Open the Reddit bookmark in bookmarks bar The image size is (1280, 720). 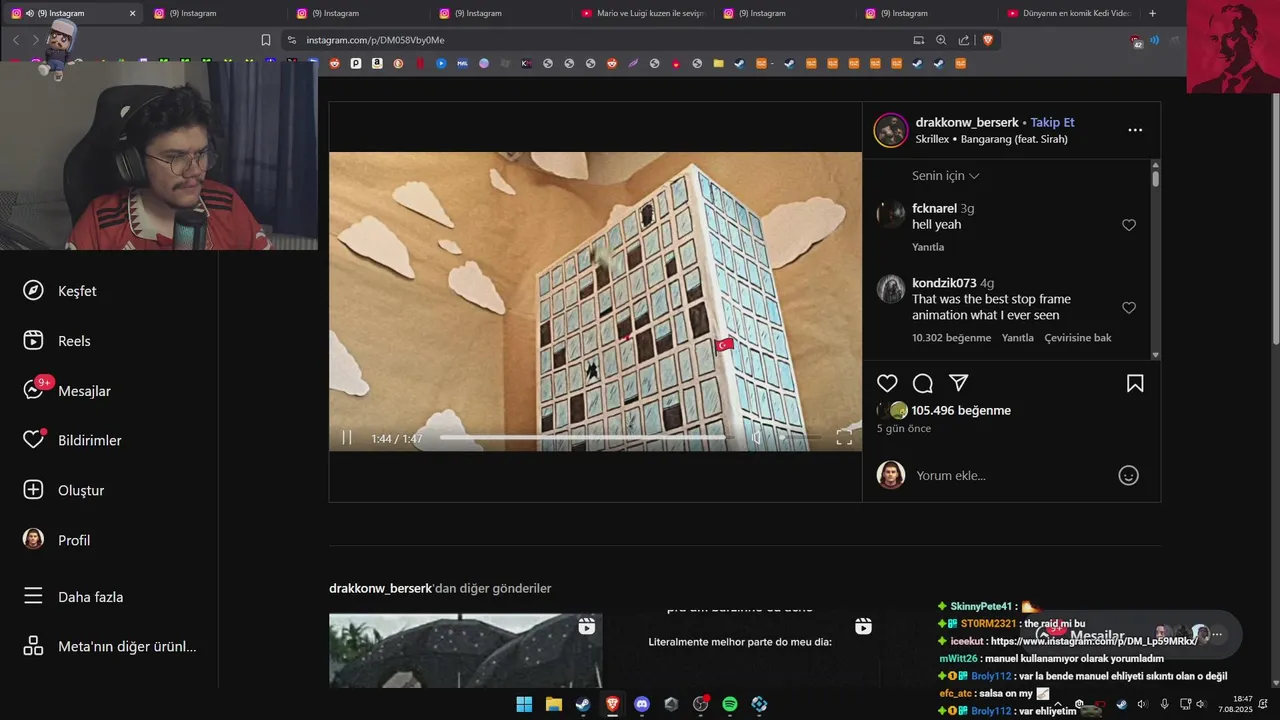coord(335,63)
